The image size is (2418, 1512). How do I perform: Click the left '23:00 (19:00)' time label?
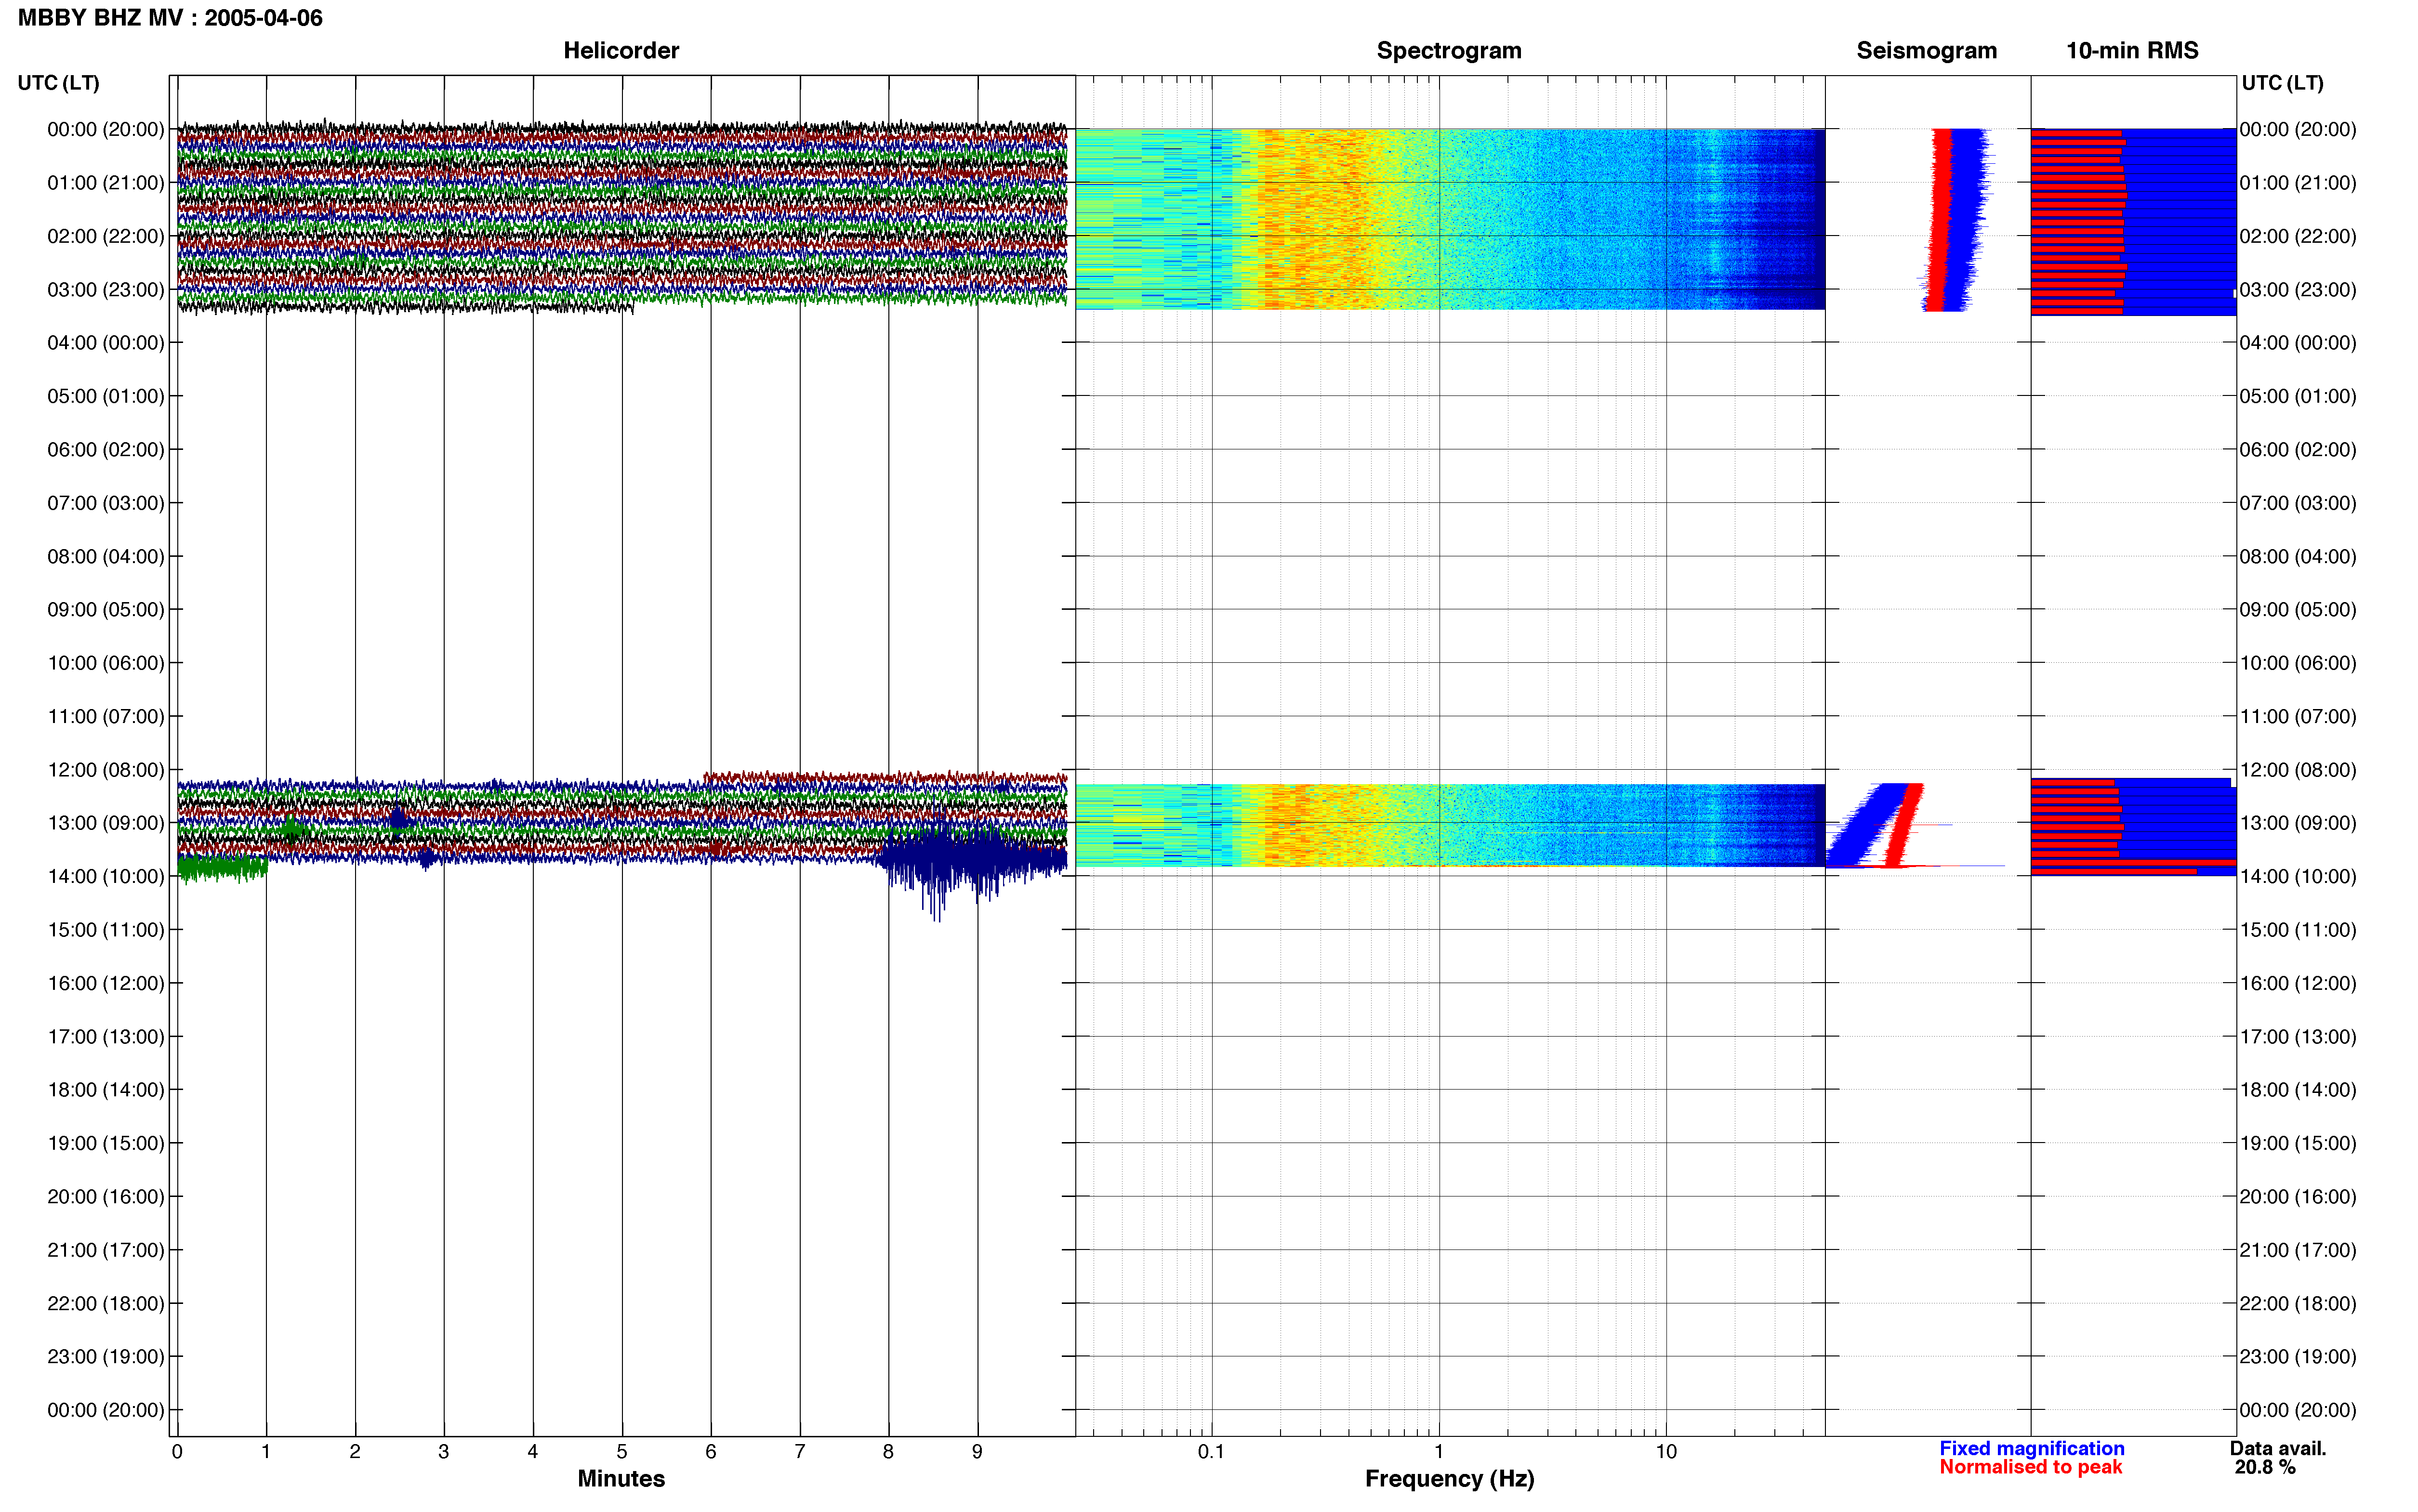click(105, 1357)
